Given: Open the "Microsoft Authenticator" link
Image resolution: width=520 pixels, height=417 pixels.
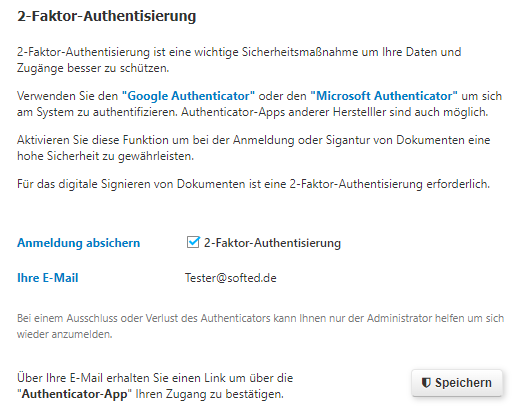Looking at the screenshot, I should click(384, 96).
